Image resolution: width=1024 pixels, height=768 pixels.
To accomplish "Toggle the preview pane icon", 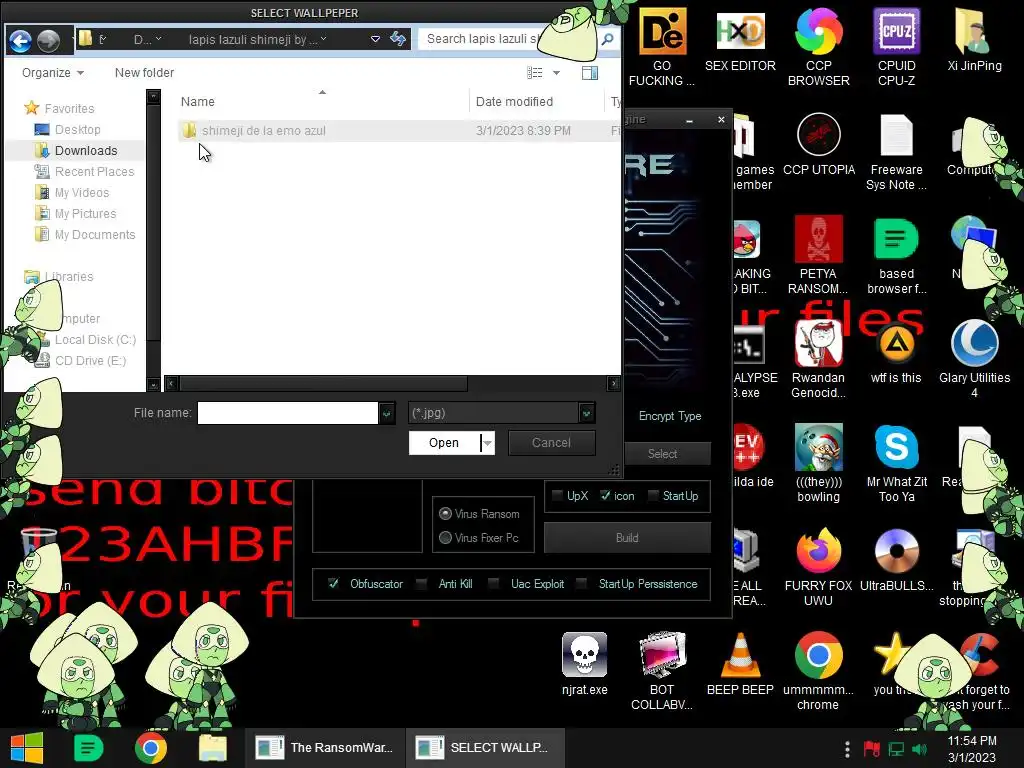I will tap(590, 72).
